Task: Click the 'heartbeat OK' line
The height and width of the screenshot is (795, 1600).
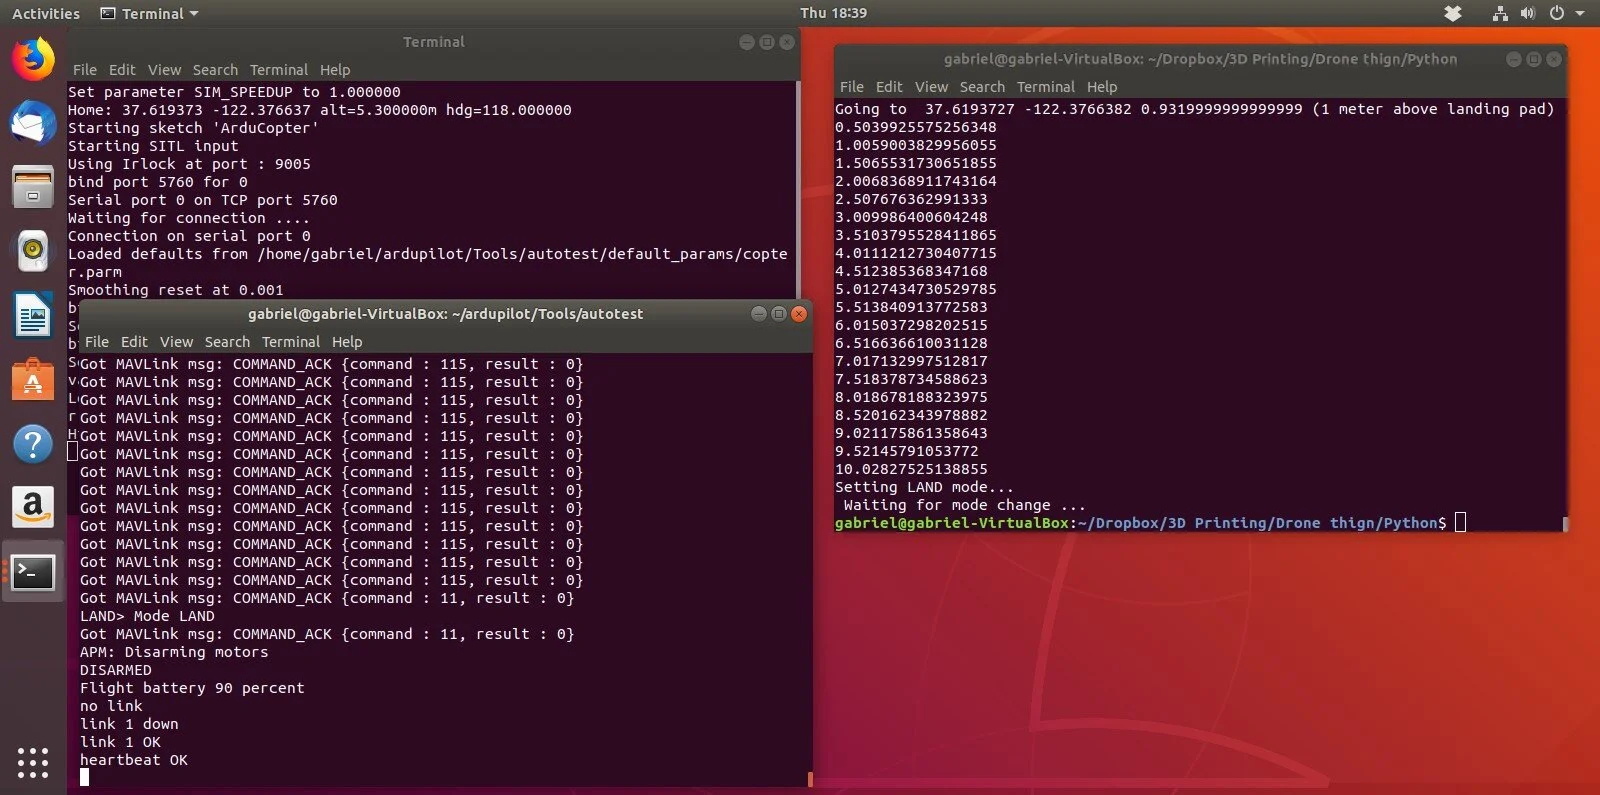Action: coord(134,760)
